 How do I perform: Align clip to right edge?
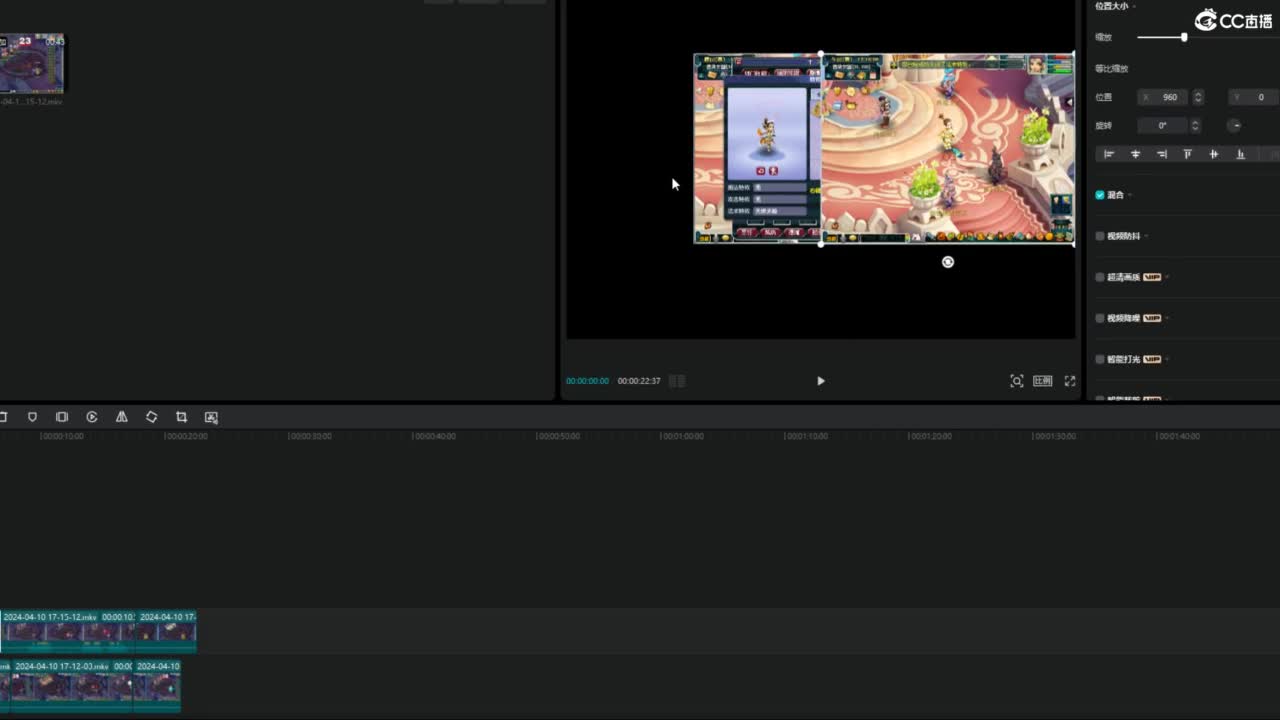pyautogui.click(x=1161, y=154)
